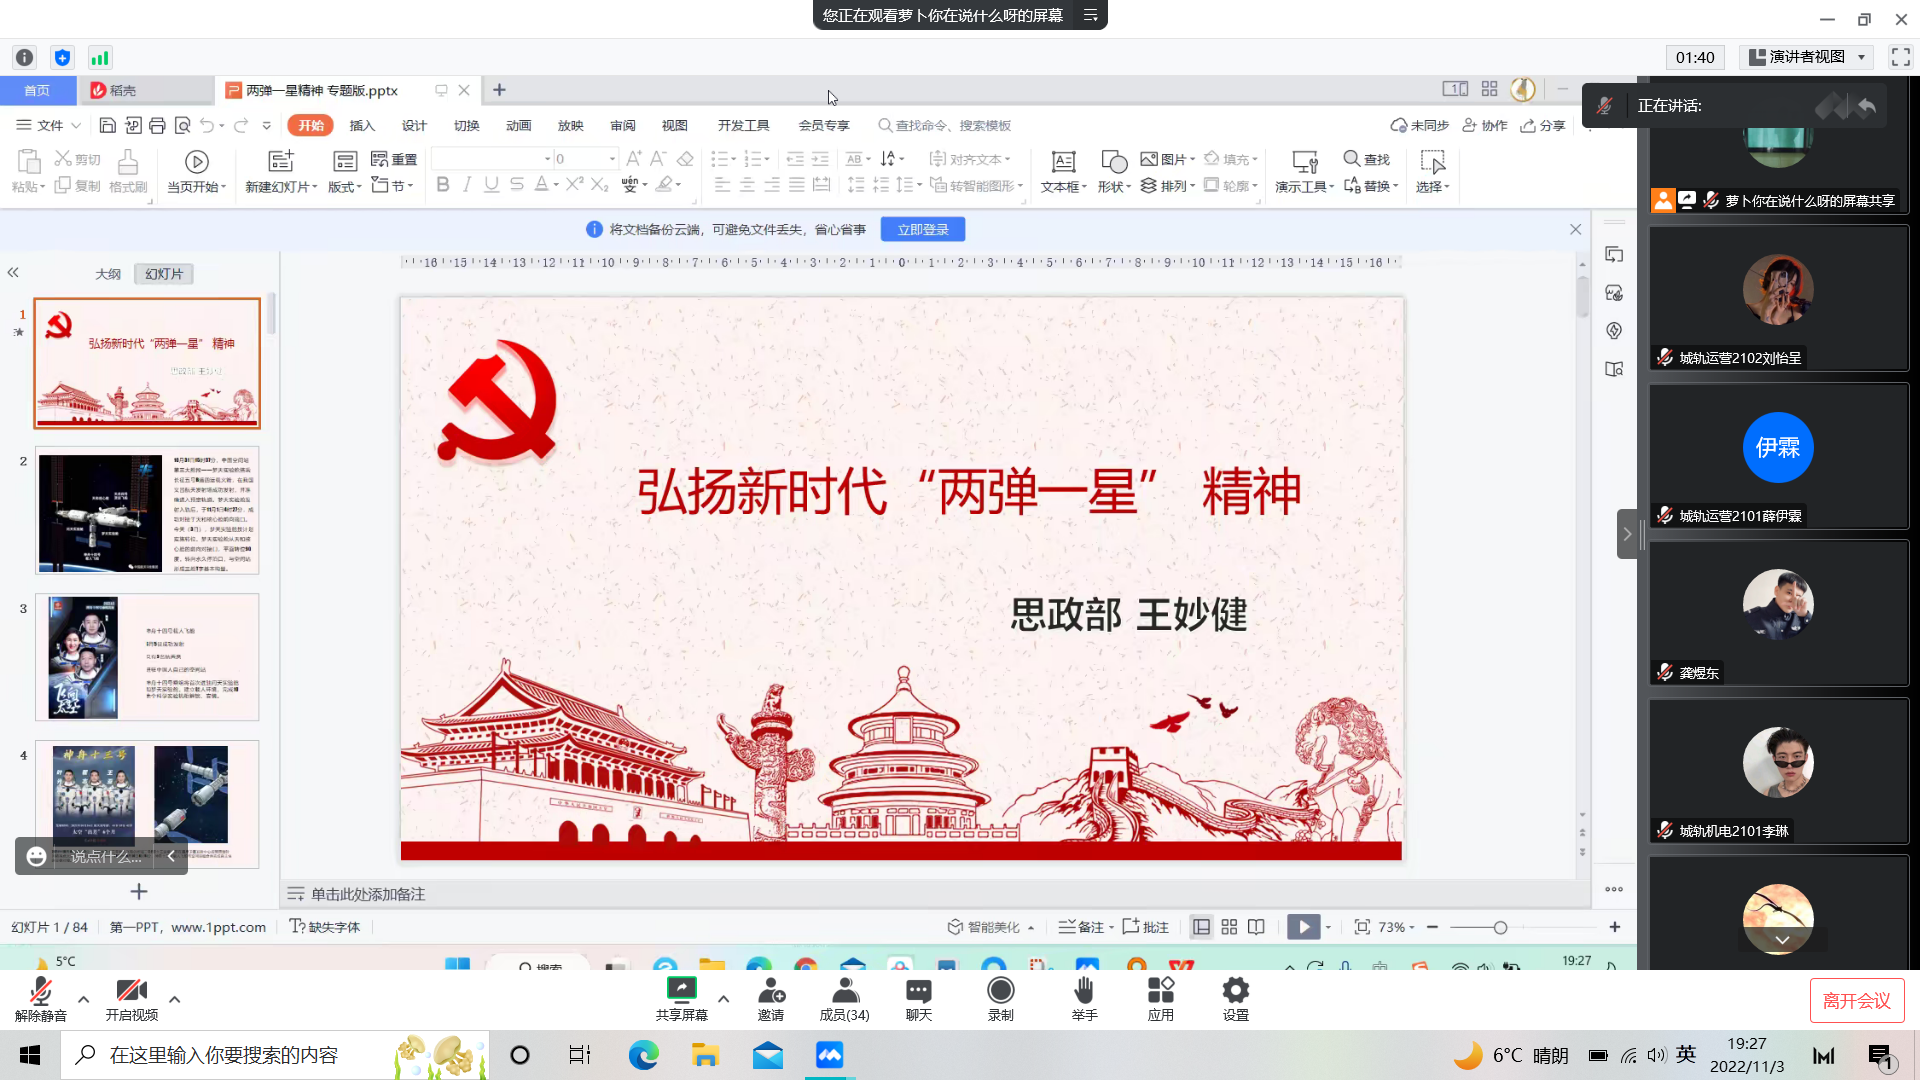The image size is (1920, 1080).
Task: Switch to slide sorter view in status bar
Action: 1229,927
